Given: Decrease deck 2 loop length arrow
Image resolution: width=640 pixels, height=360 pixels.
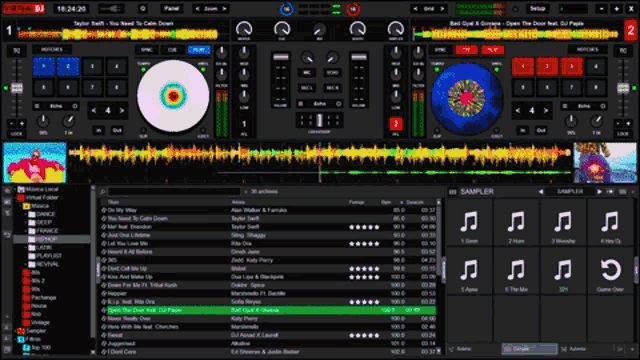Looking at the screenshot, I should click(x=518, y=111).
